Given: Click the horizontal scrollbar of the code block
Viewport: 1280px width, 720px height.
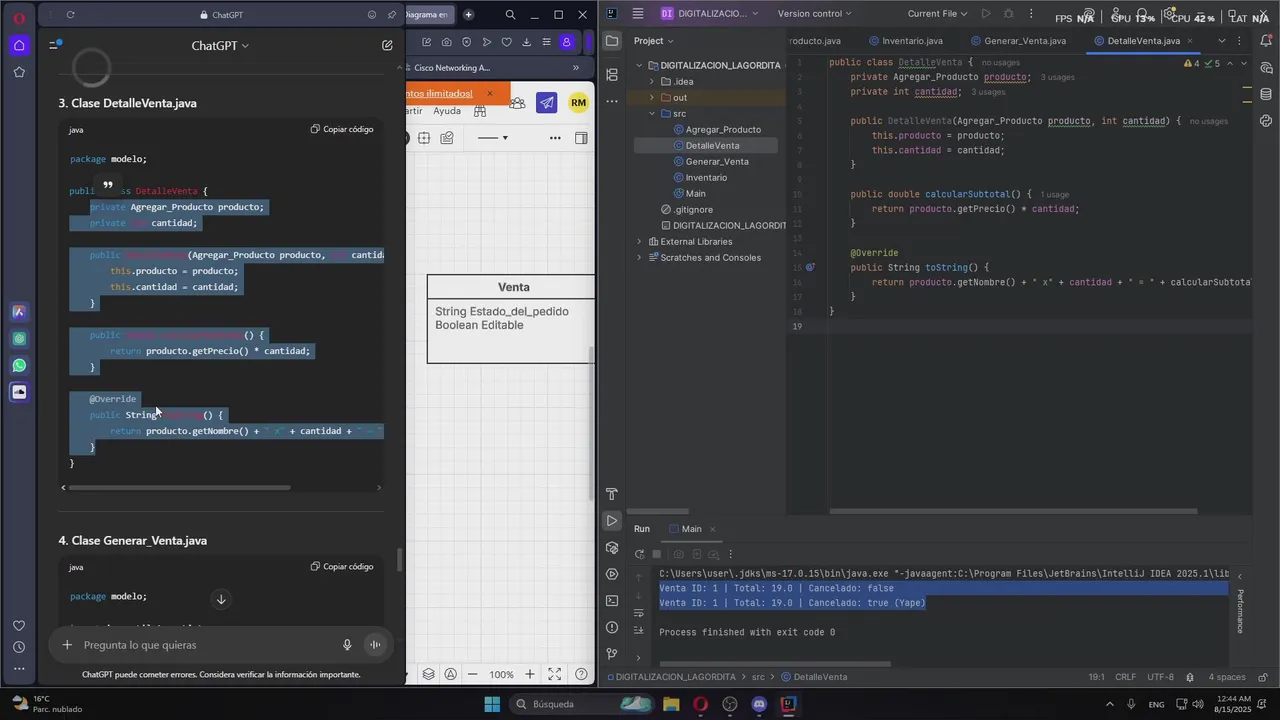Looking at the screenshot, I should (180, 488).
